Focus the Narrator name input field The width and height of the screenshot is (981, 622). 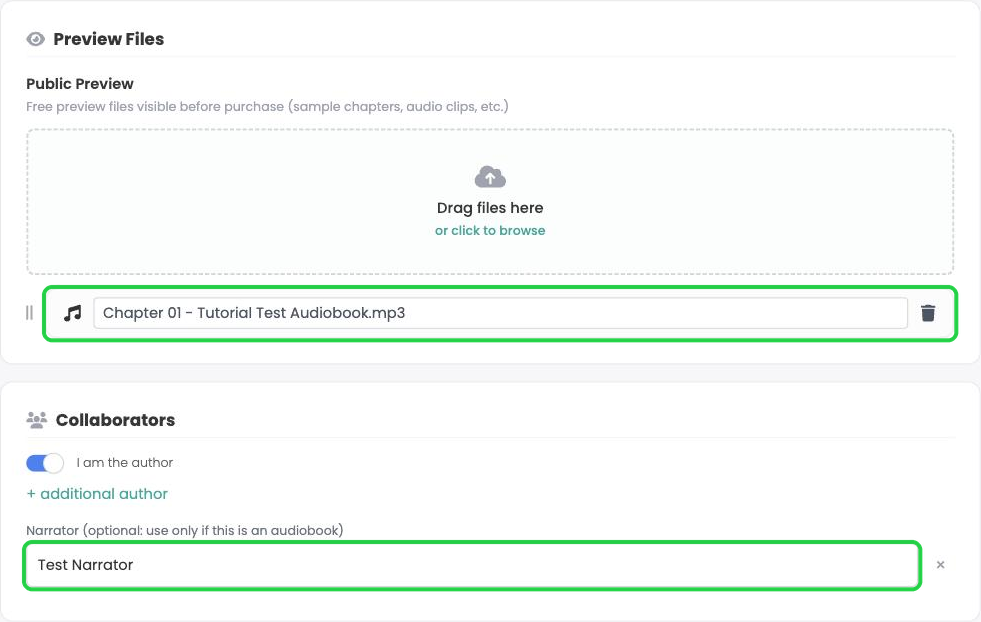coord(472,565)
